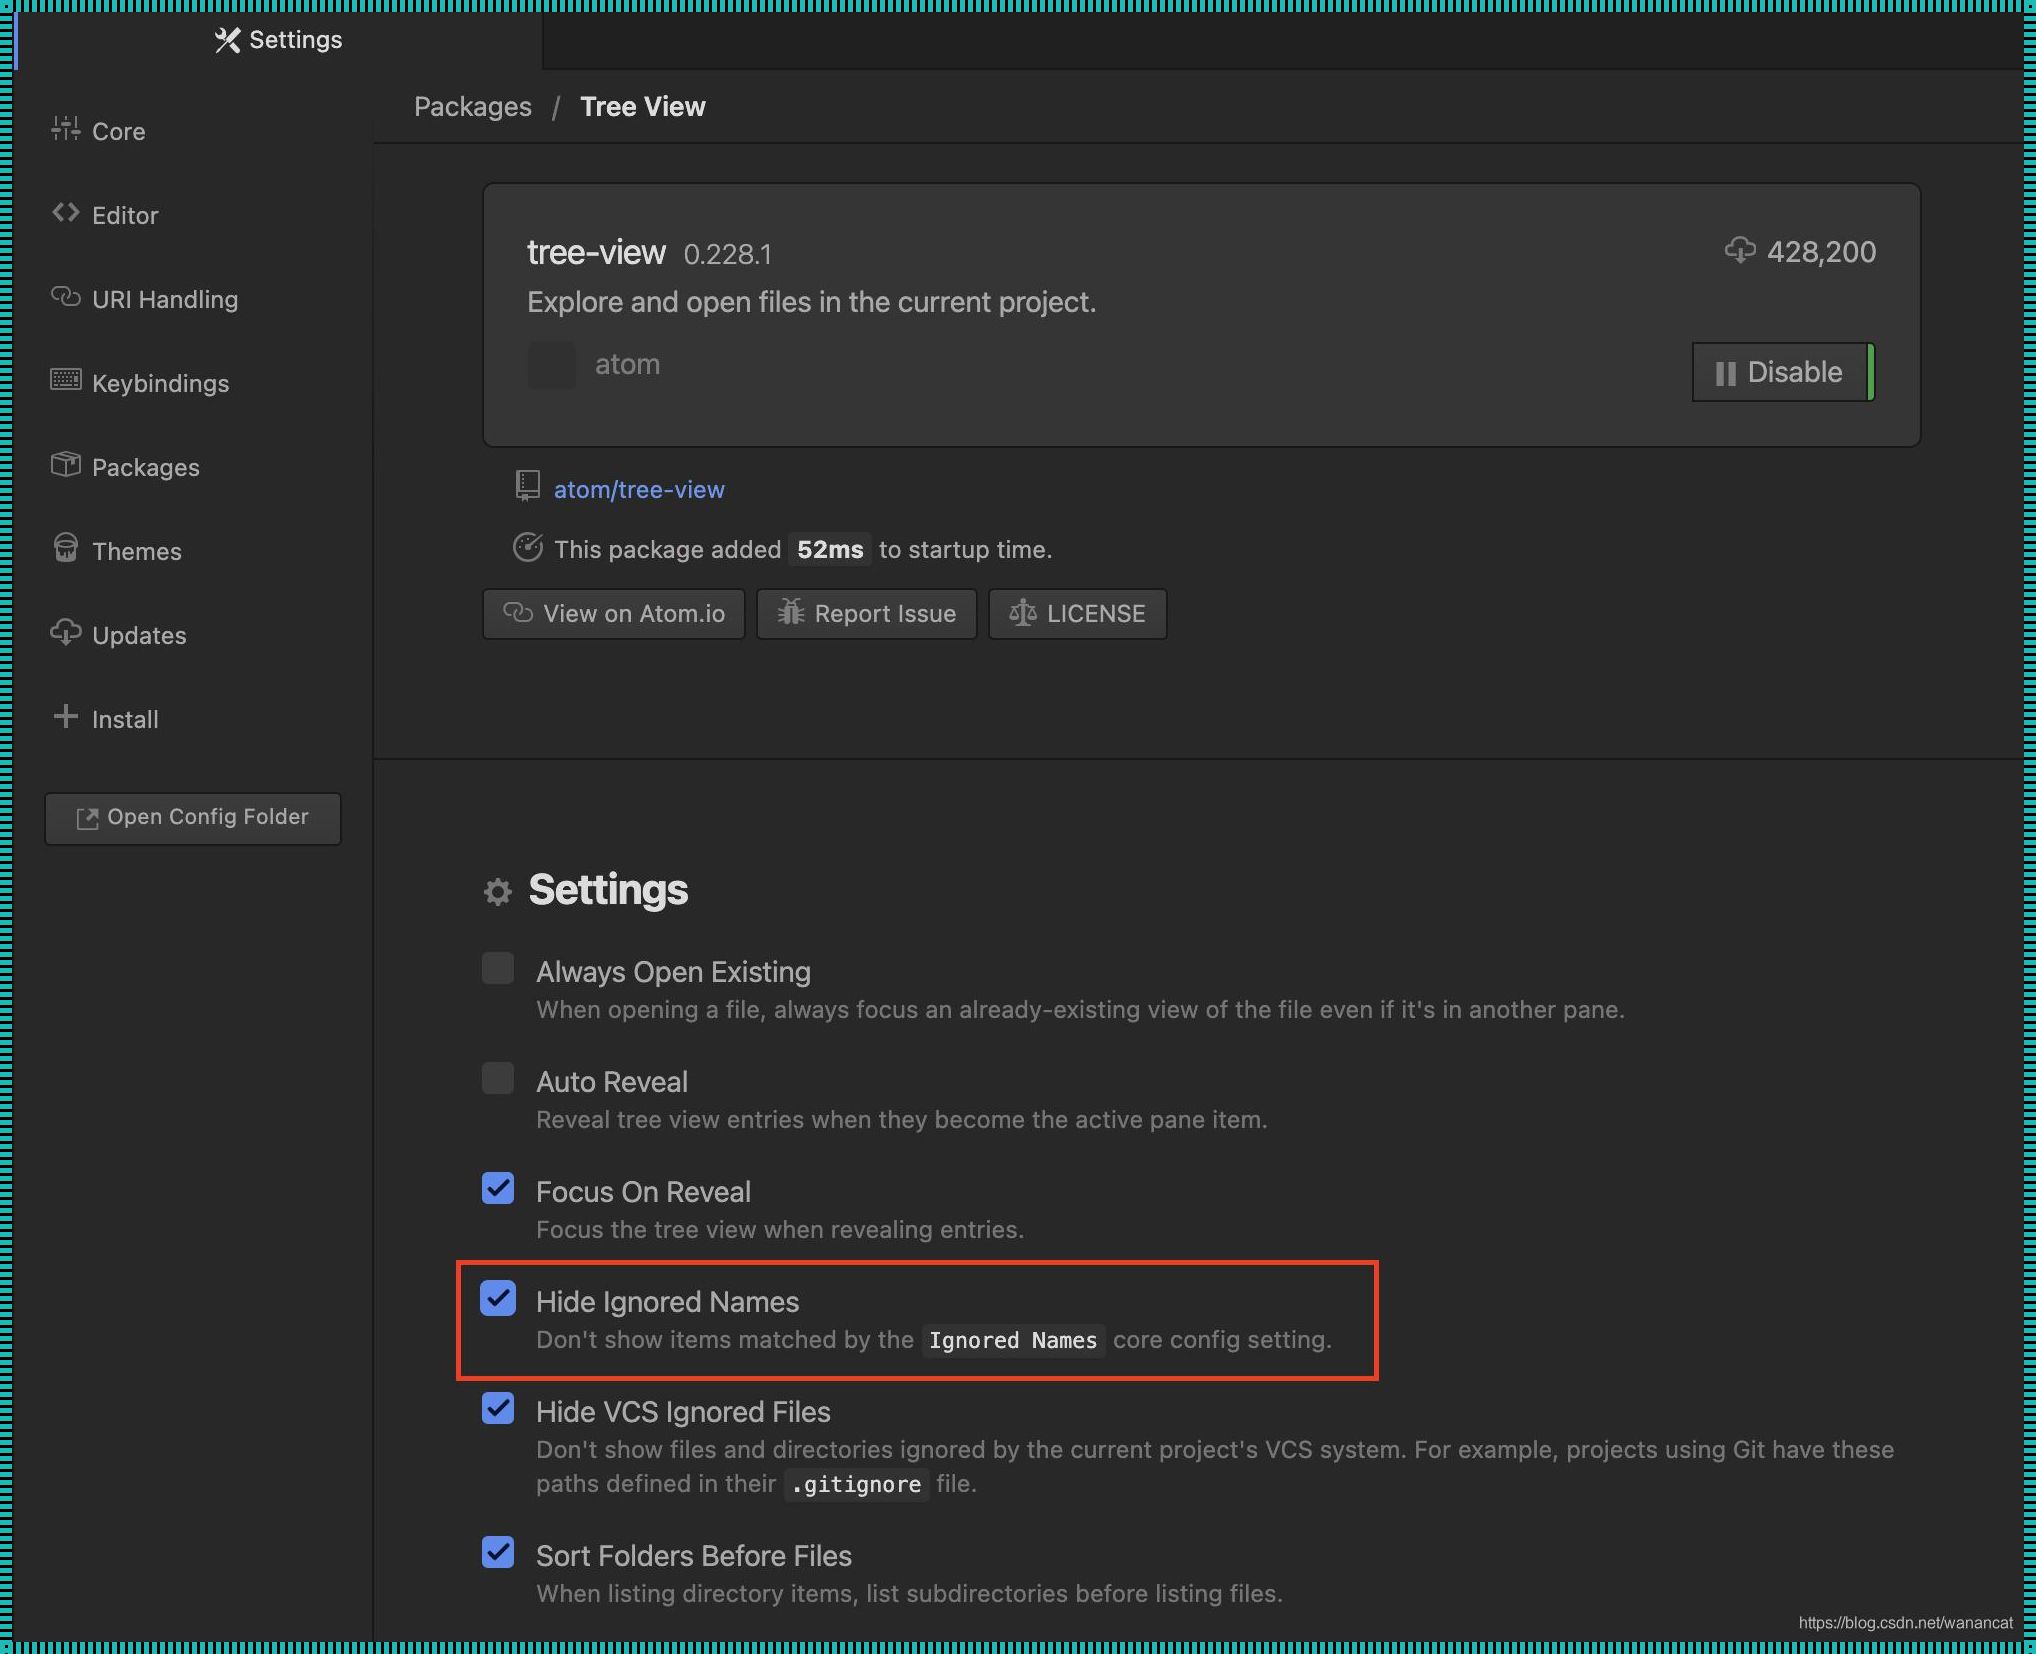This screenshot has width=2036, height=1654.
Task: Toggle Sort Folders Before Files checkbox
Action: [x=498, y=1553]
